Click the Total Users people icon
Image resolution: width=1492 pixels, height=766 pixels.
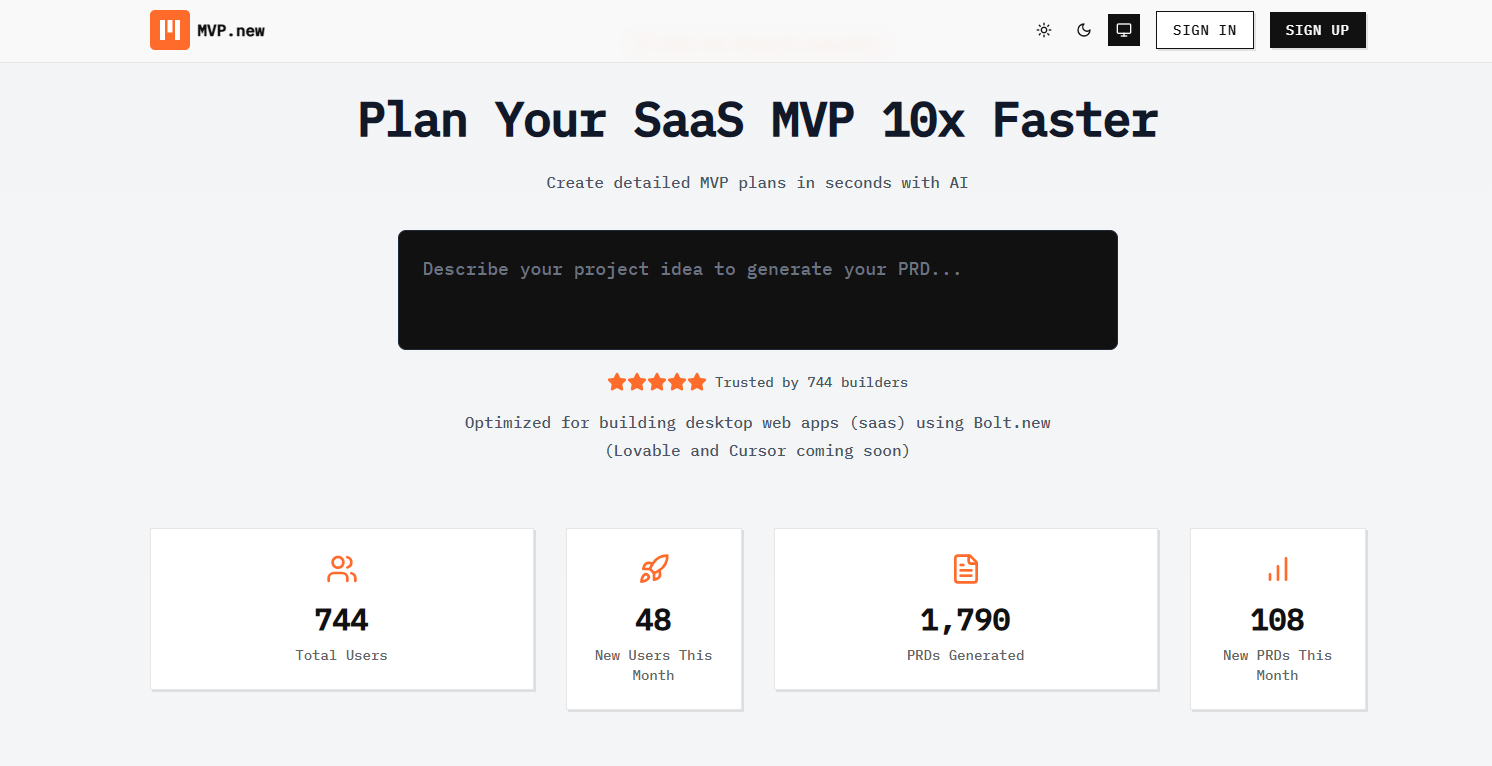tap(342, 570)
